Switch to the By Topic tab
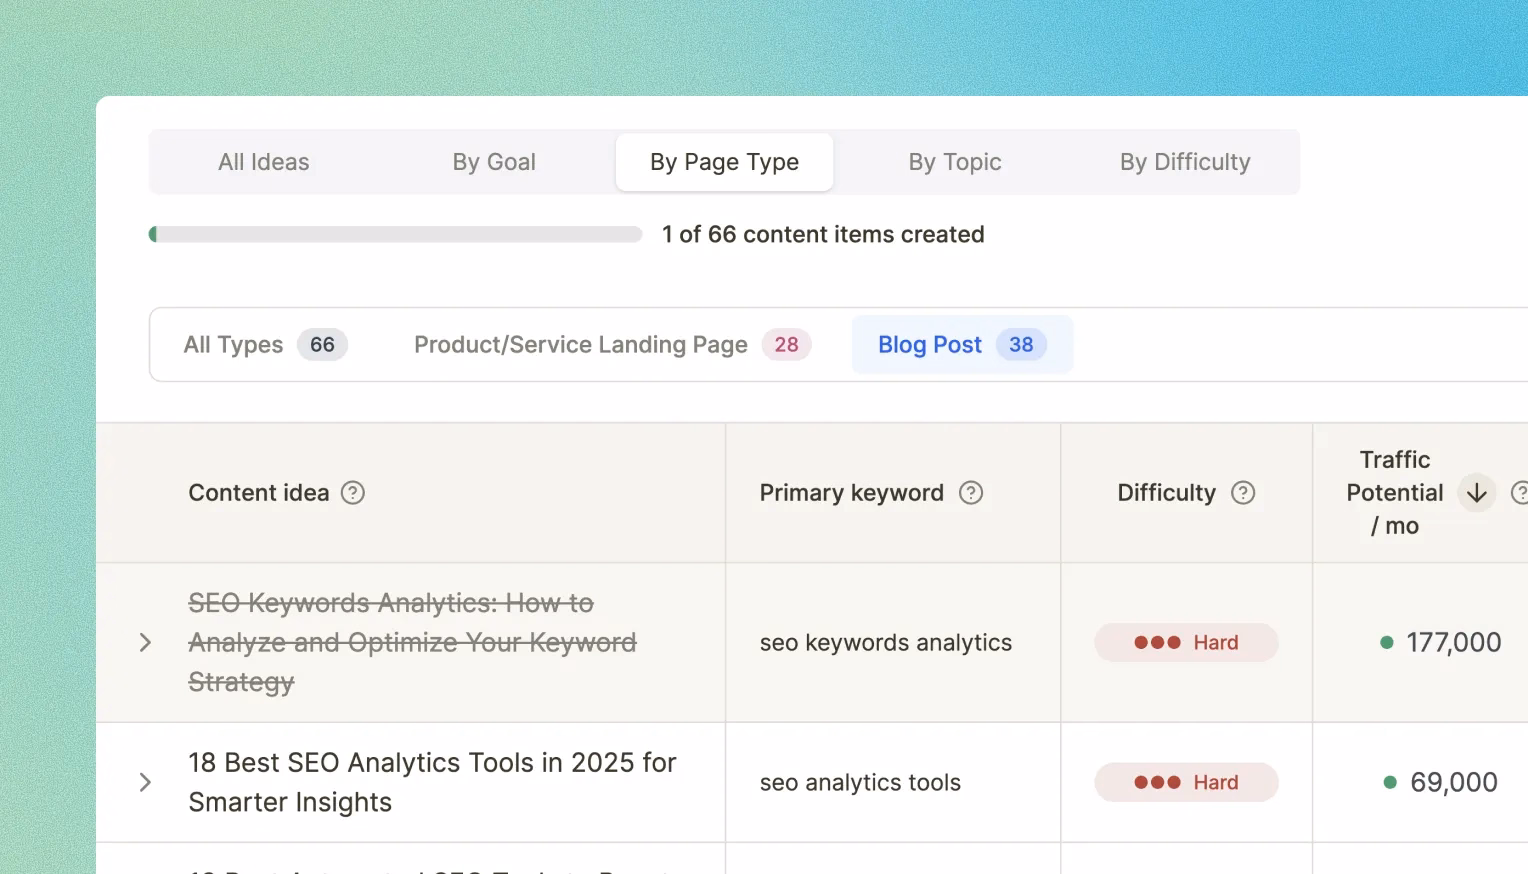This screenshot has height=874, width=1528. pos(955,162)
